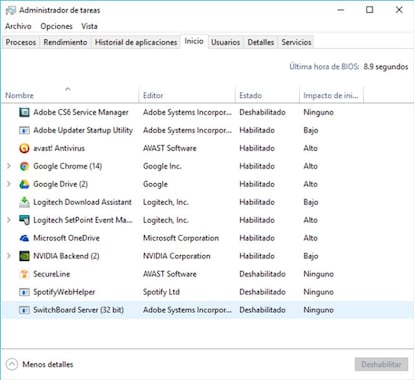Click the Microsoft OneDrive cloud icon
The height and width of the screenshot is (380, 414).
click(24, 238)
